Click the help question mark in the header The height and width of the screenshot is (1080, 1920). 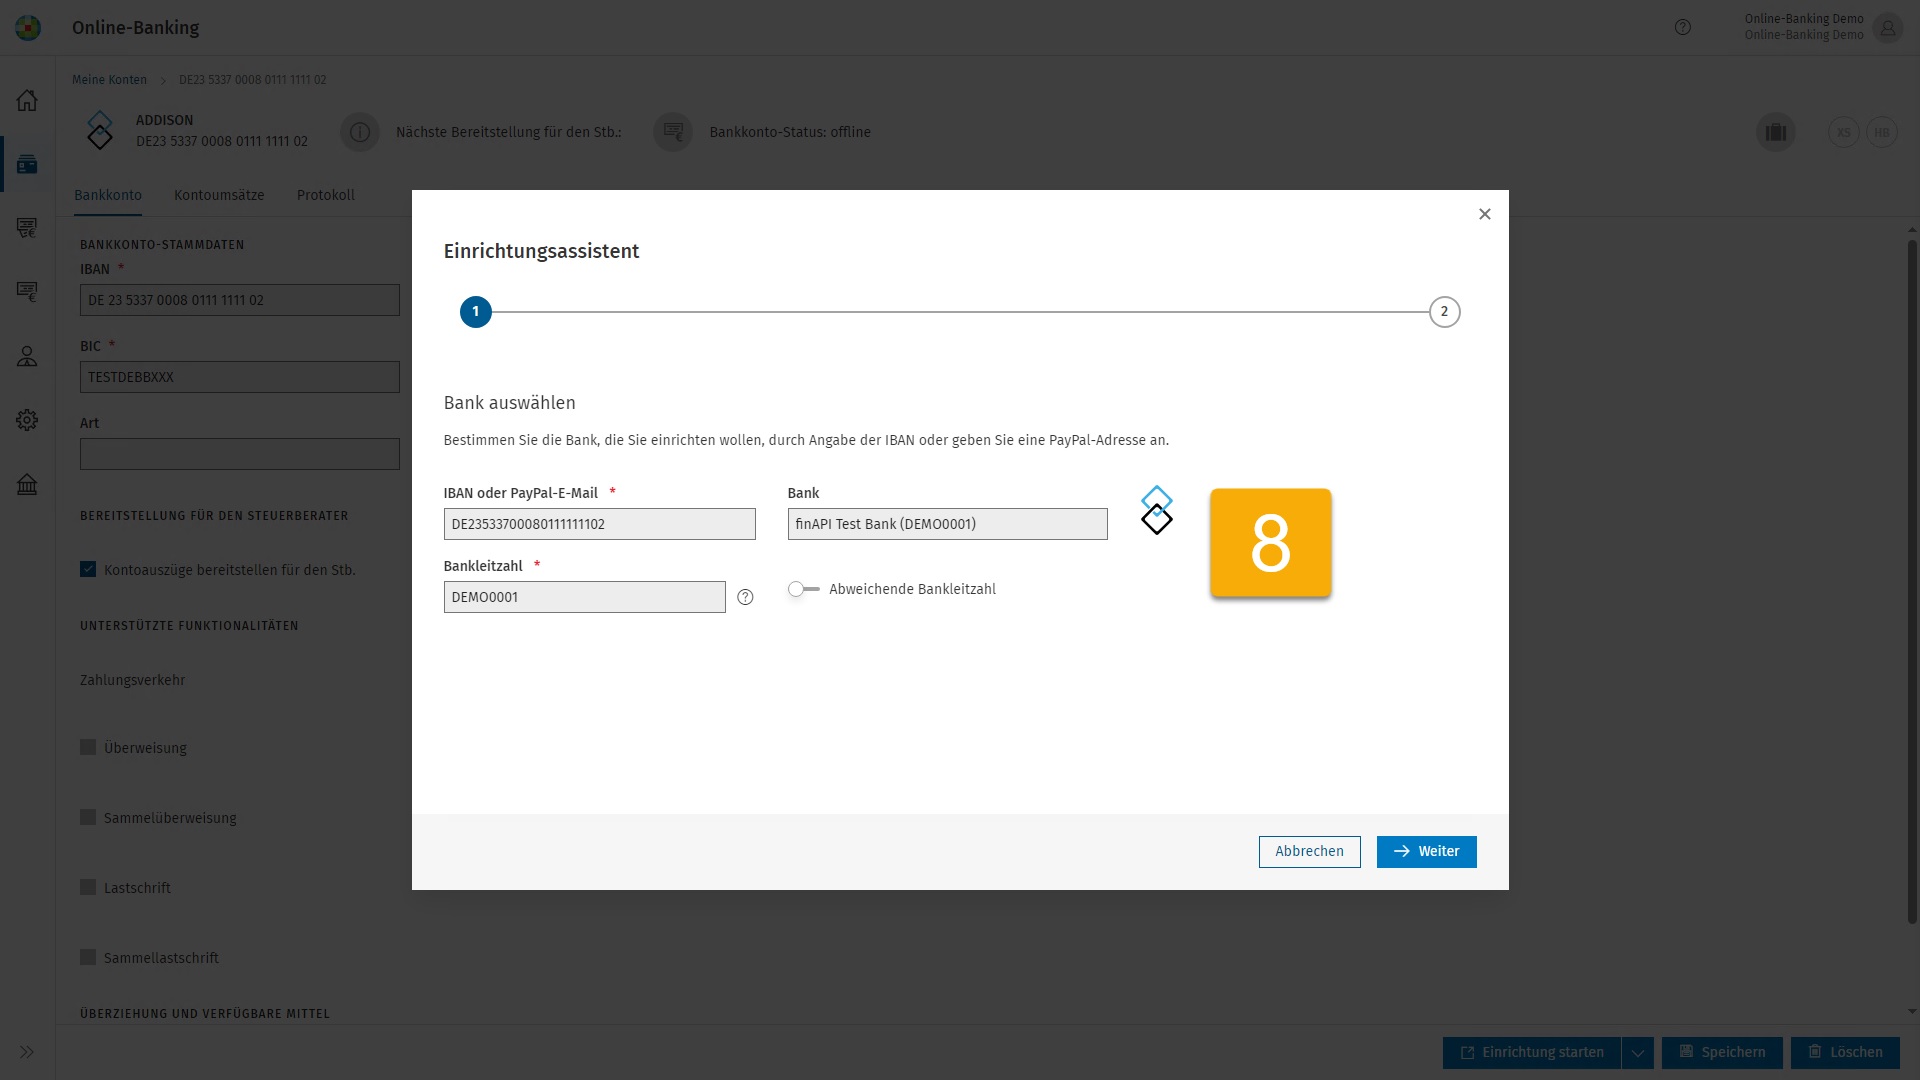tap(1683, 27)
